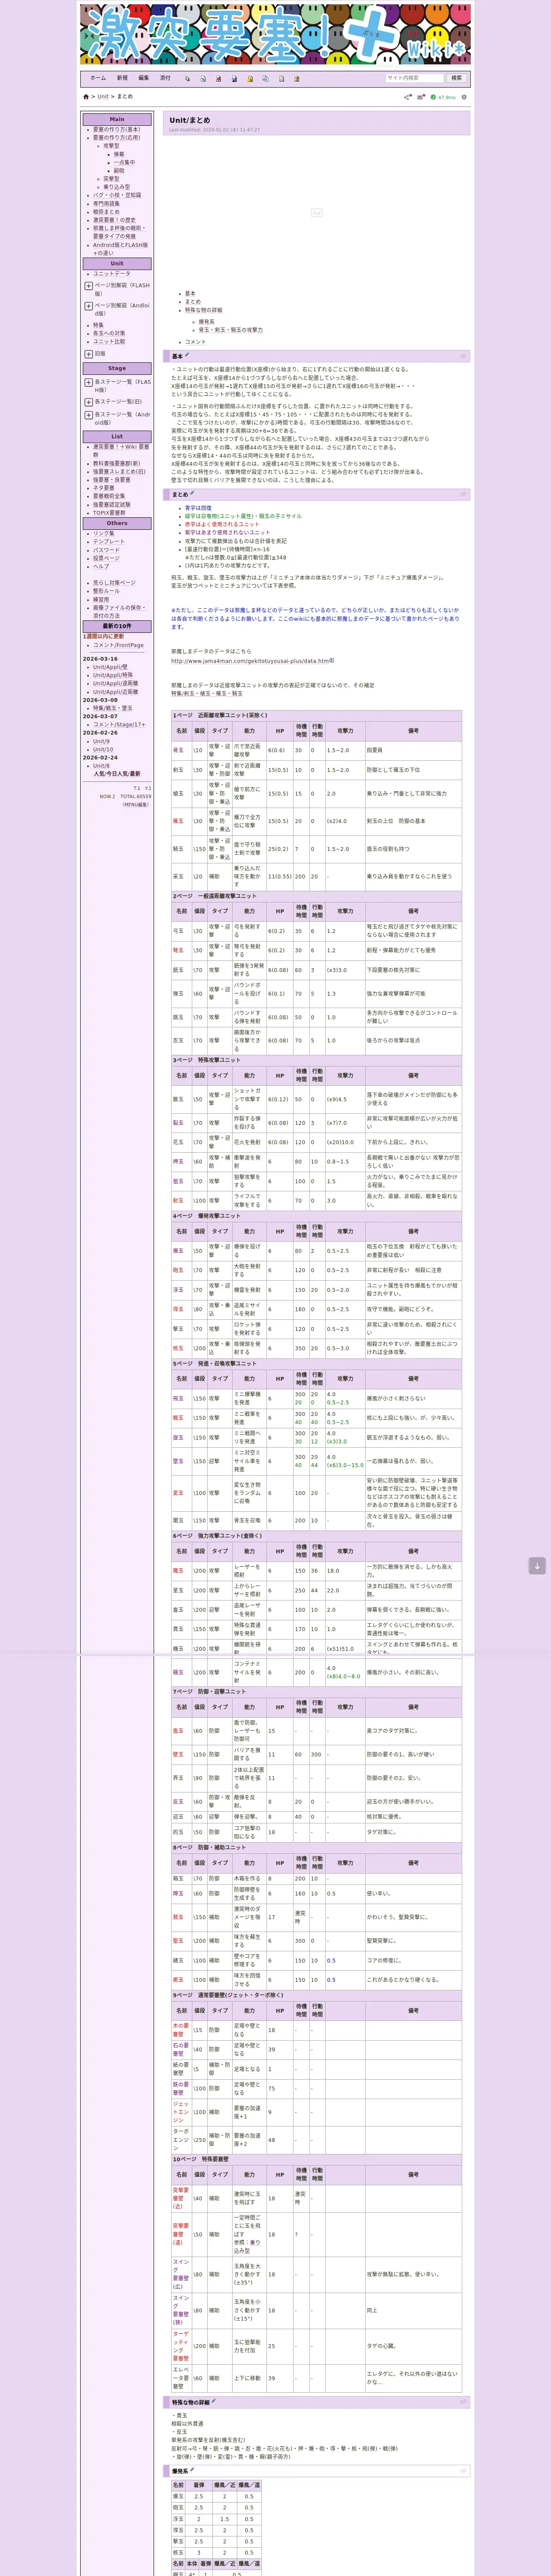Go to Unit in the breadcrumb

pyautogui.click(x=103, y=97)
